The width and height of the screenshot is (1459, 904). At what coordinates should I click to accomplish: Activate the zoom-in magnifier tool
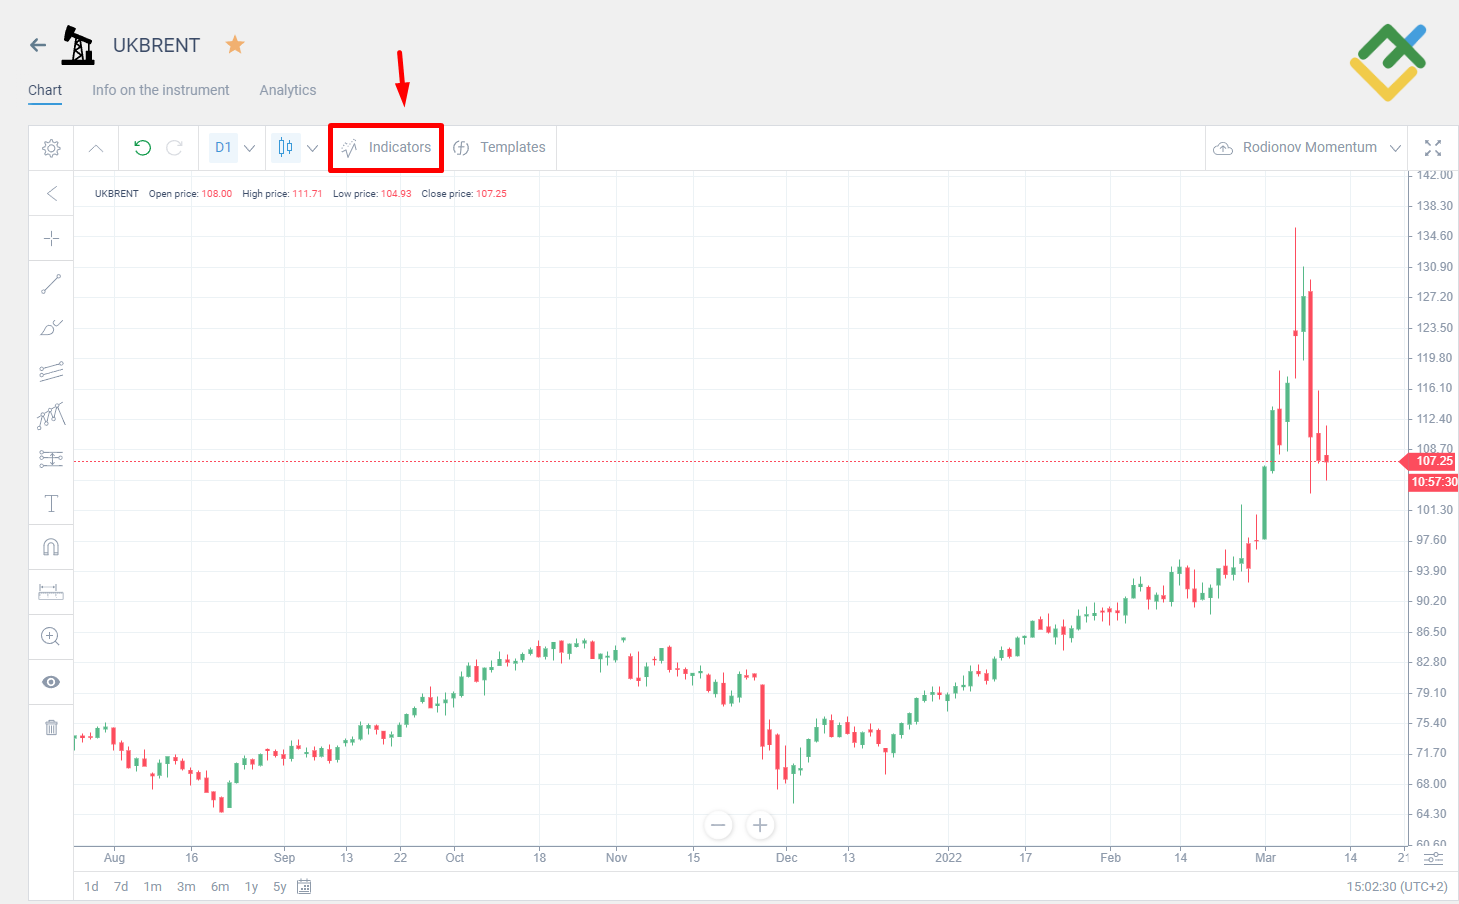[51, 636]
